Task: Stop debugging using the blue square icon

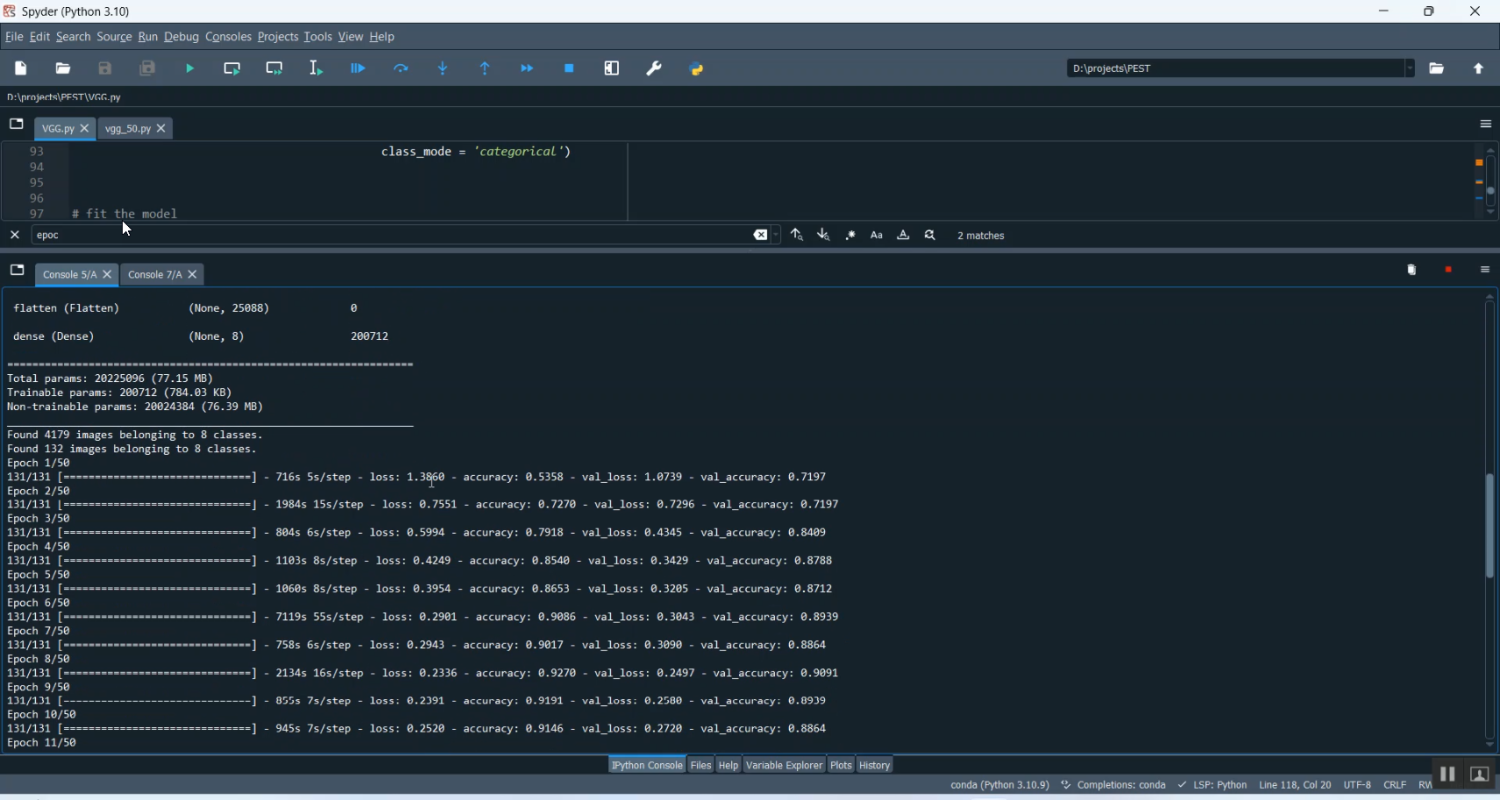Action: (x=570, y=69)
